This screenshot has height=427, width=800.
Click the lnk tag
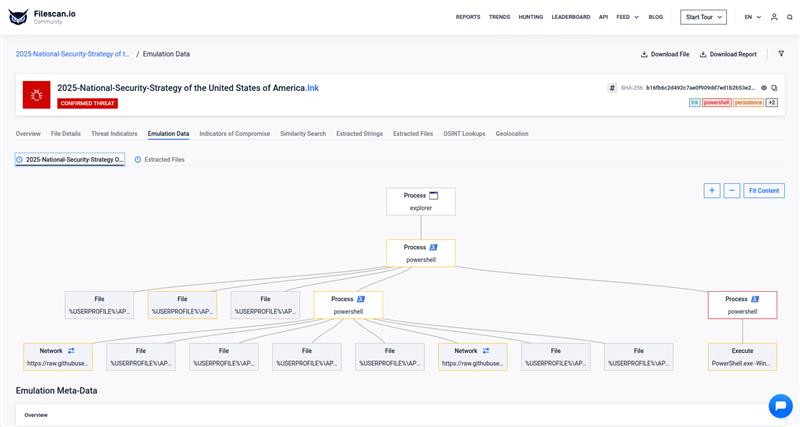point(694,103)
